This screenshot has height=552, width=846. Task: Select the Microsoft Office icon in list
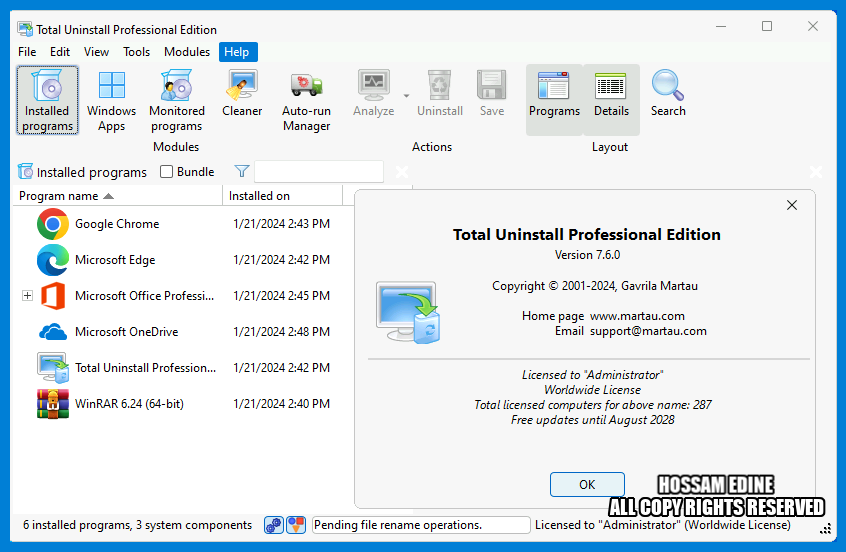52,296
